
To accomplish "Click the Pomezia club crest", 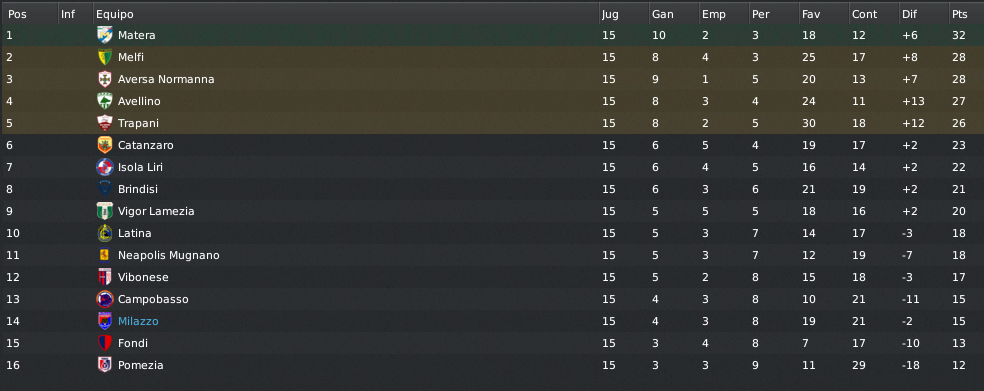I will [105, 365].
